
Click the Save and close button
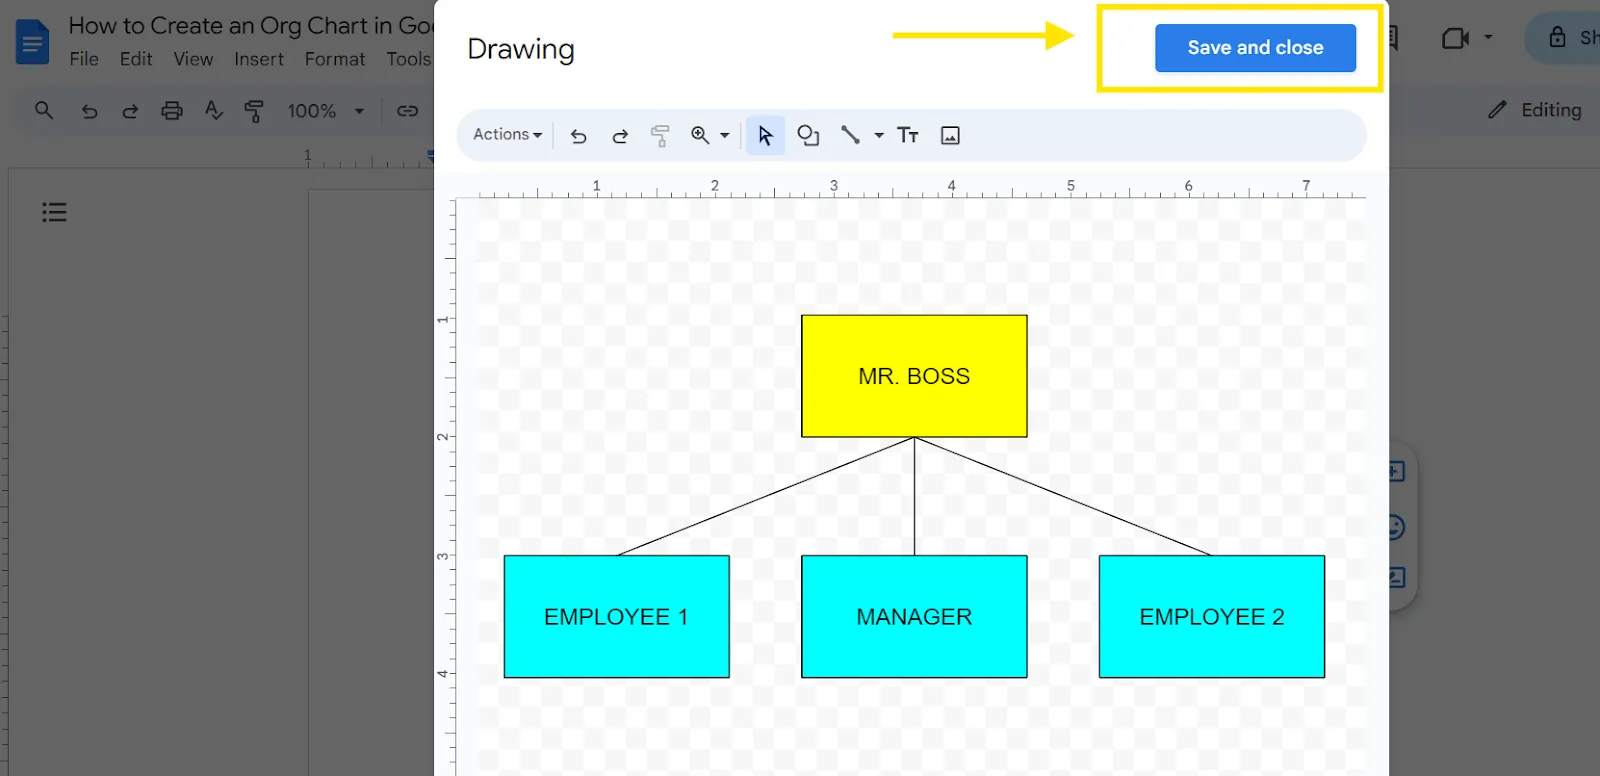1255,48
